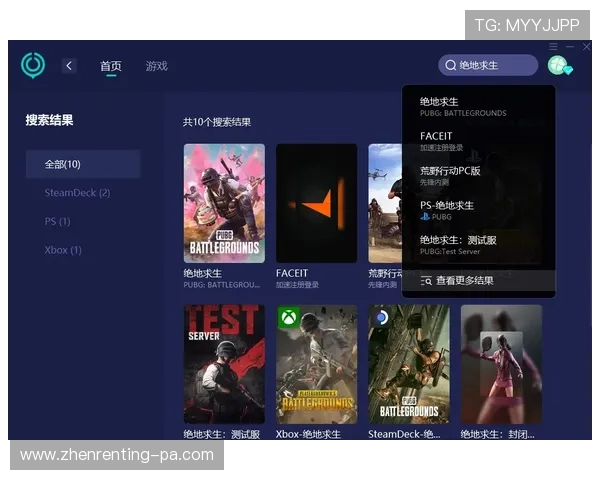Click the Steam badge on SteamDeck cover
Image resolution: width=600 pixels, height=480 pixels.
[x=381, y=317]
